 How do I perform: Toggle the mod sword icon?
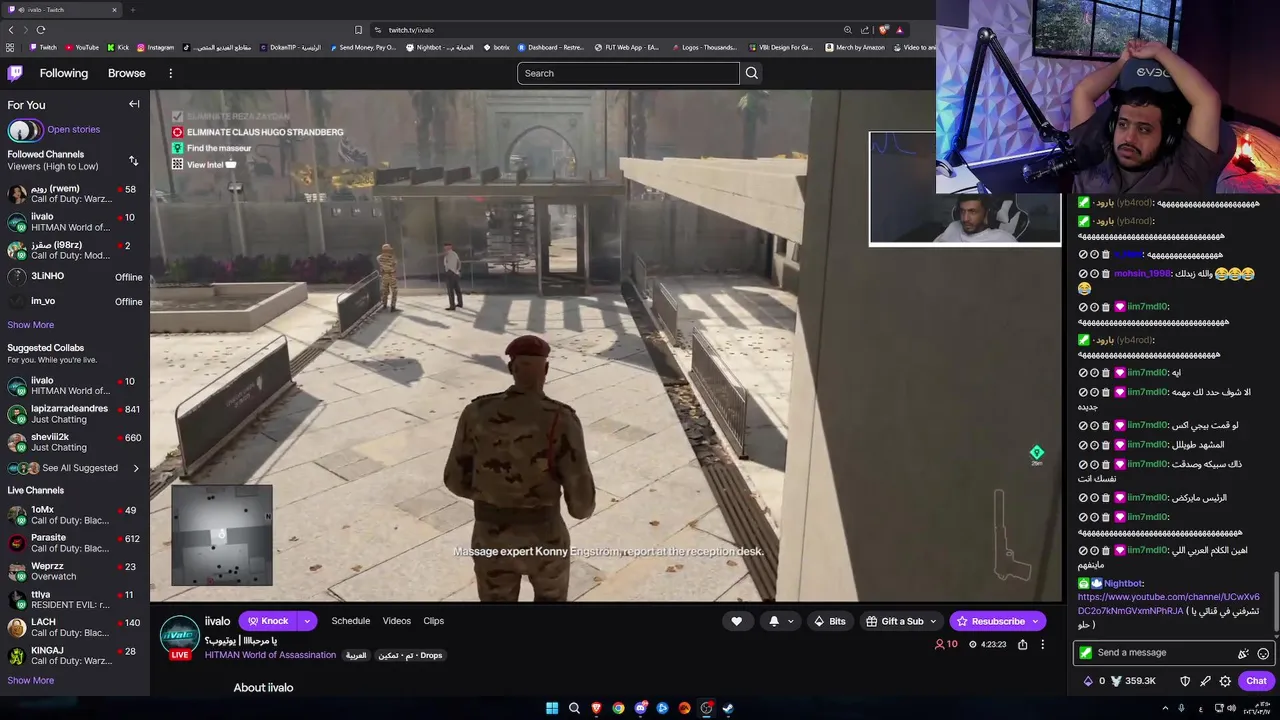click(1205, 681)
